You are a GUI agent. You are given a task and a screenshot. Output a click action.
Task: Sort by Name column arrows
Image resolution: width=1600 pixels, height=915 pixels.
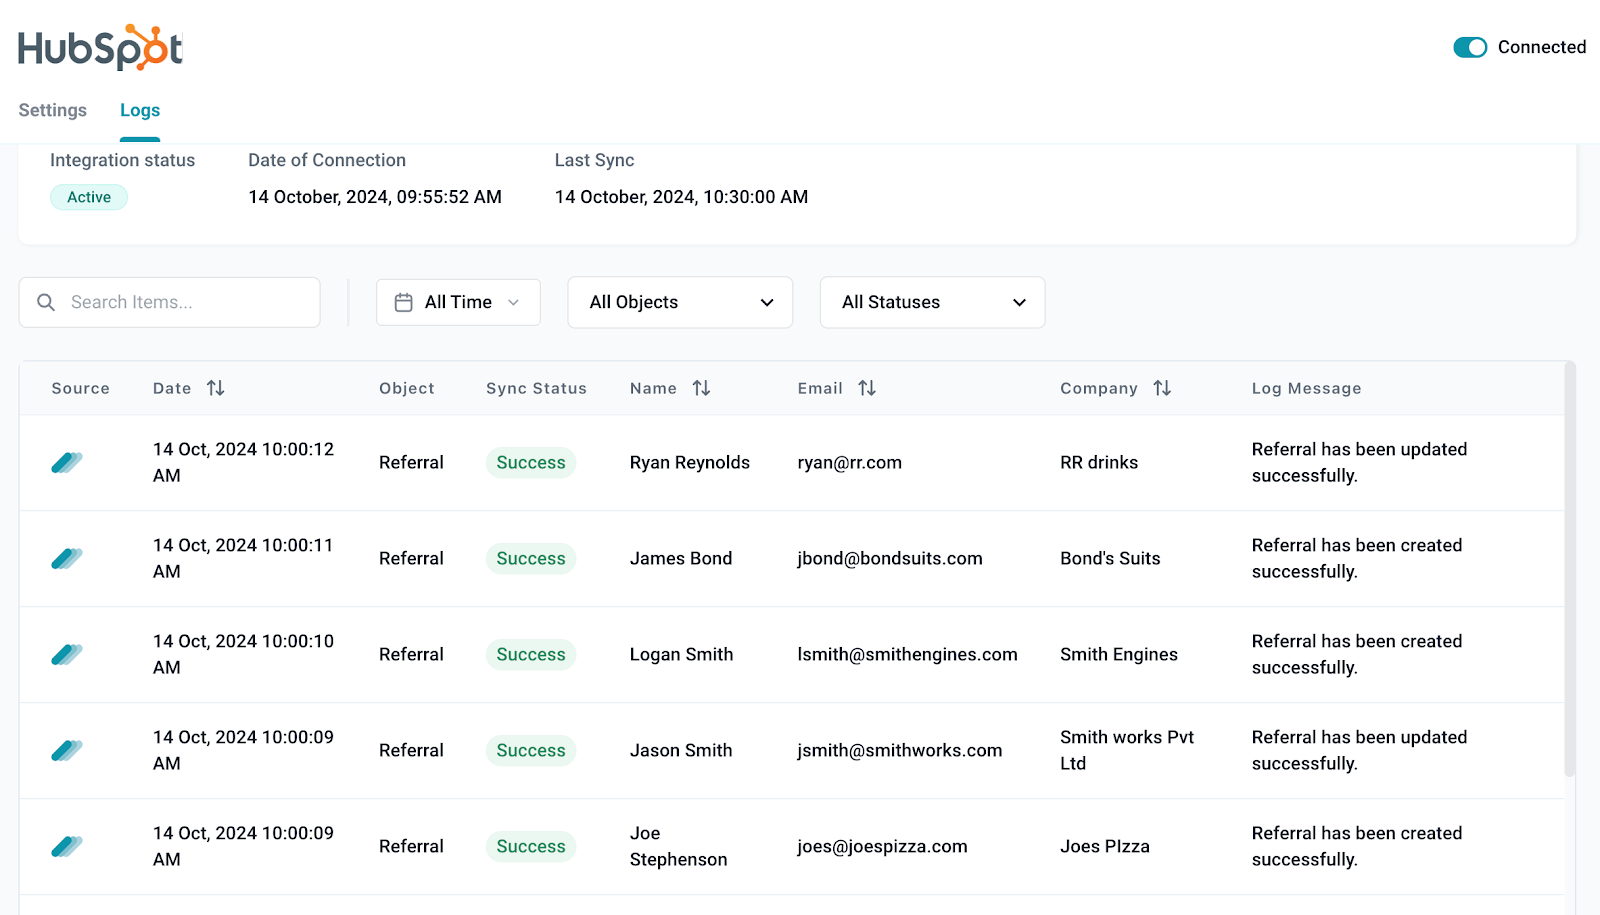pyautogui.click(x=702, y=388)
